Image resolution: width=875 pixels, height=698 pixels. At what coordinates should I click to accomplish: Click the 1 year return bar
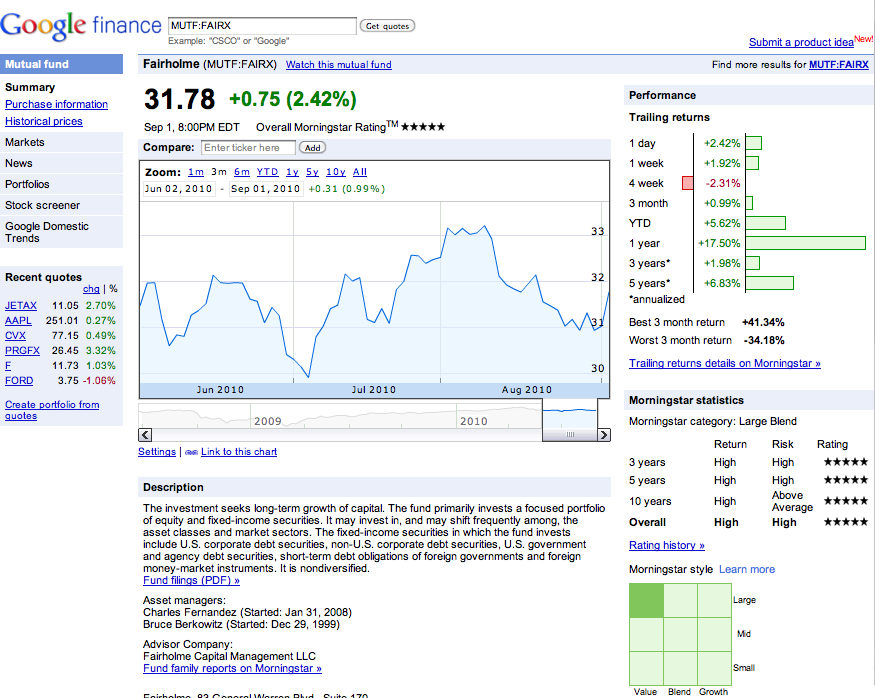[x=806, y=243]
